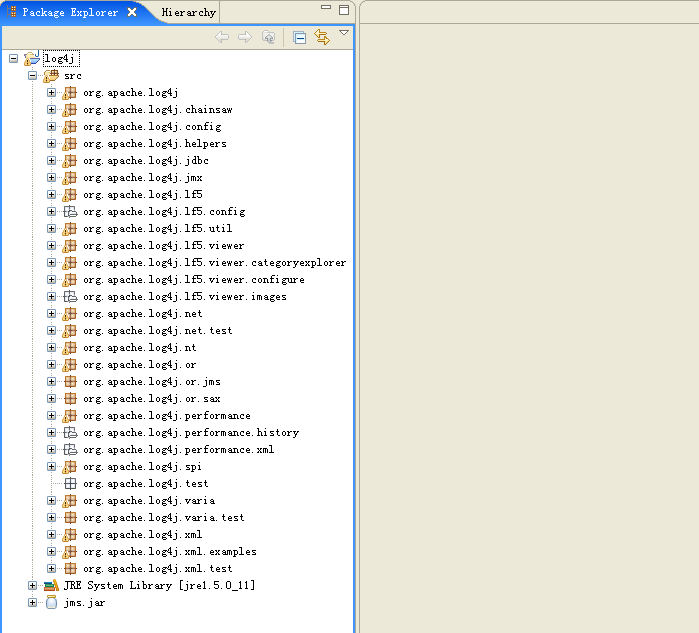Image resolution: width=699 pixels, height=633 pixels.
Task: Expand org.apache.log4j.helpers package
Action: (x=52, y=144)
